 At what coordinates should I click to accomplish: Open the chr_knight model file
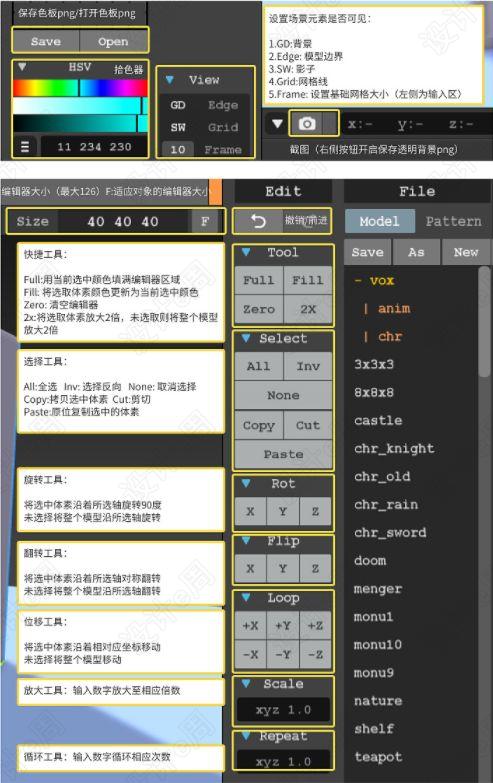click(394, 448)
